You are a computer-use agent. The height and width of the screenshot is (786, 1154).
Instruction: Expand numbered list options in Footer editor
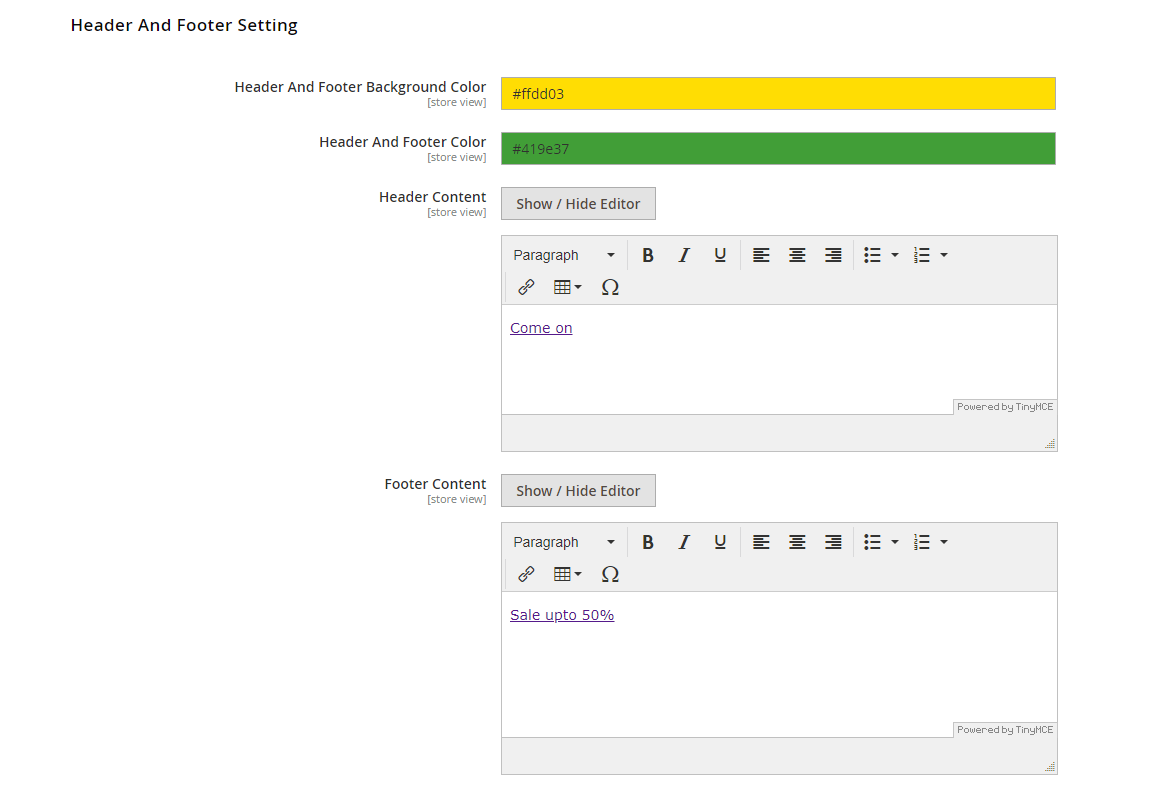(944, 542)
